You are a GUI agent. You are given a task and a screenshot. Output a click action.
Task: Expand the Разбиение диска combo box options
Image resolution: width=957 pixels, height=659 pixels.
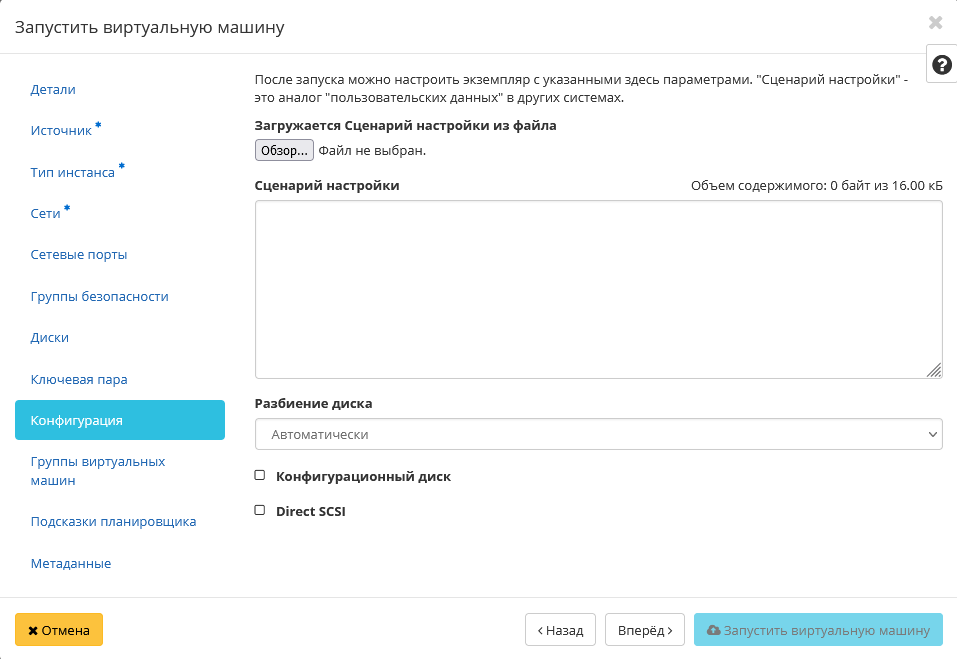point(930,434)
